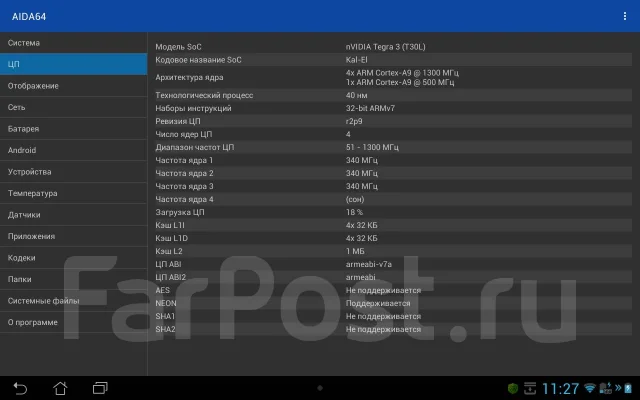Select the Загрузка ЦП label

pyautogui.click(x=180, y=212)
